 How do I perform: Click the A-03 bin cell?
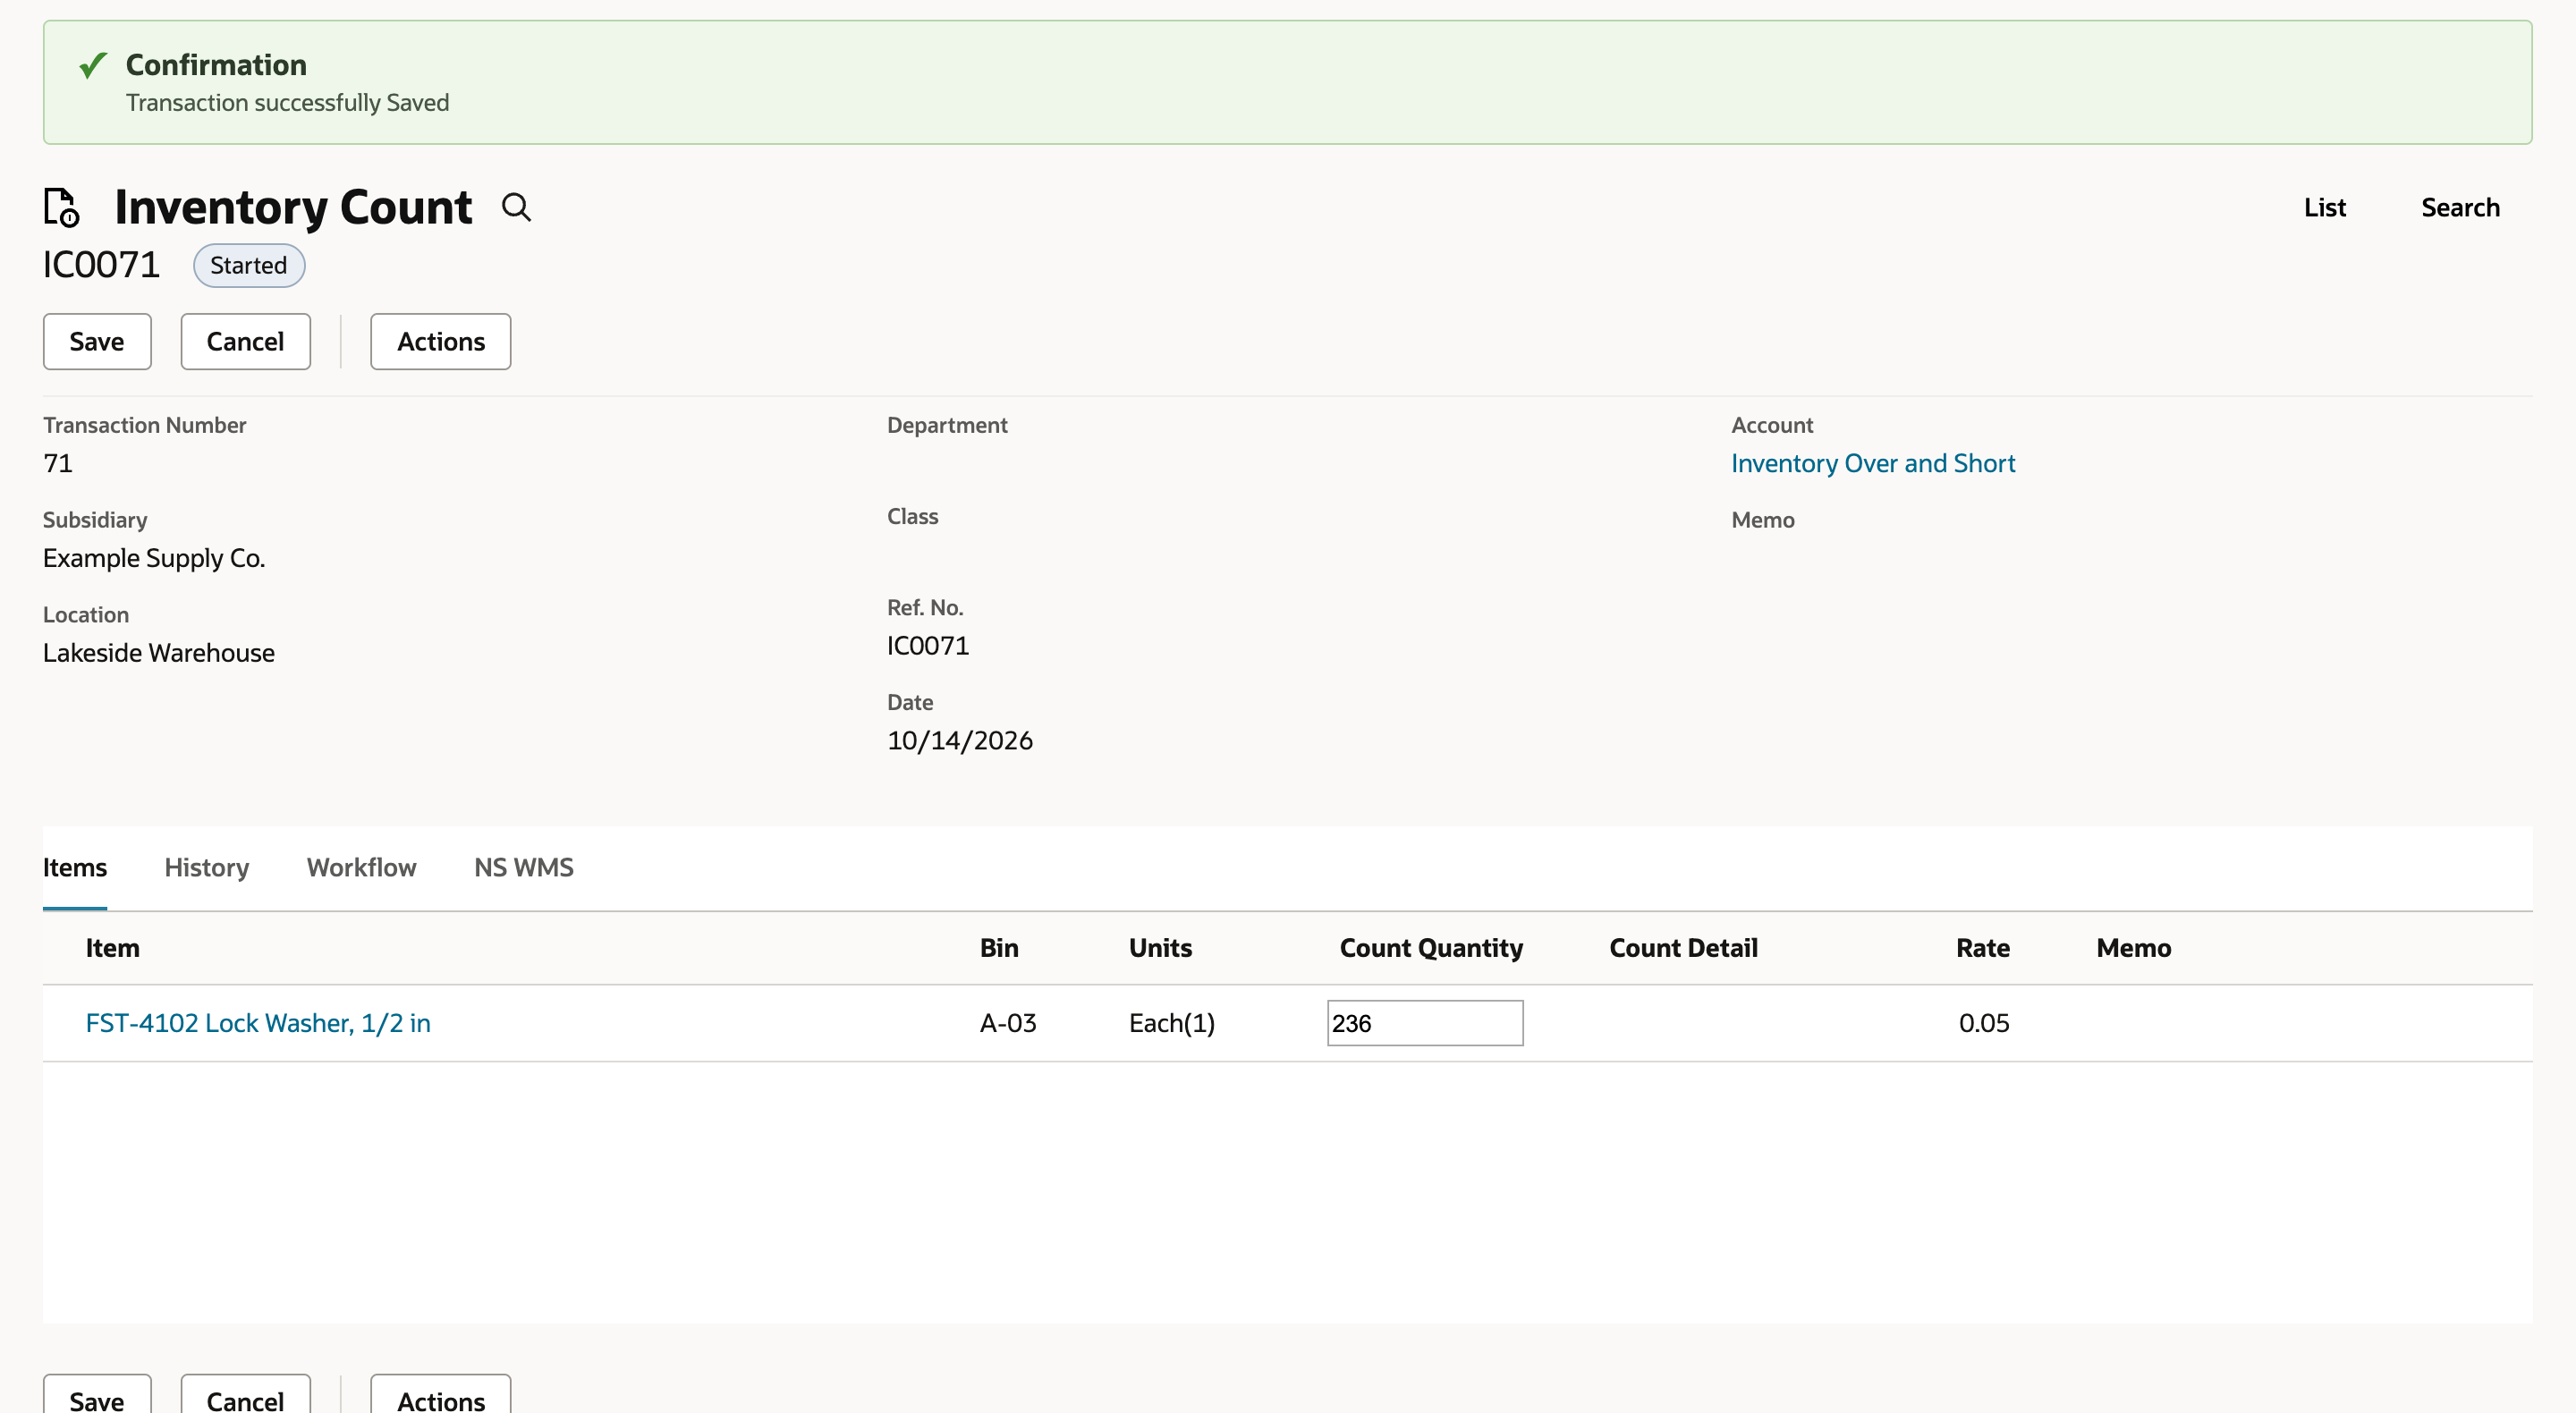[1008, 1022]
